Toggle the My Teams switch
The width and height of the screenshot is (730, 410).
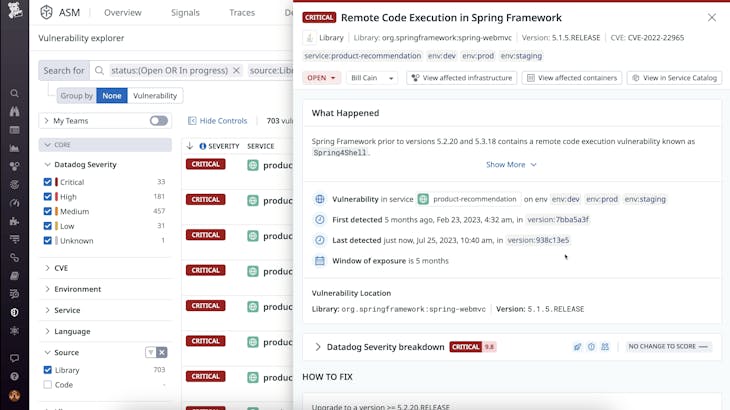pyautogui.click(x=159, y=121)
